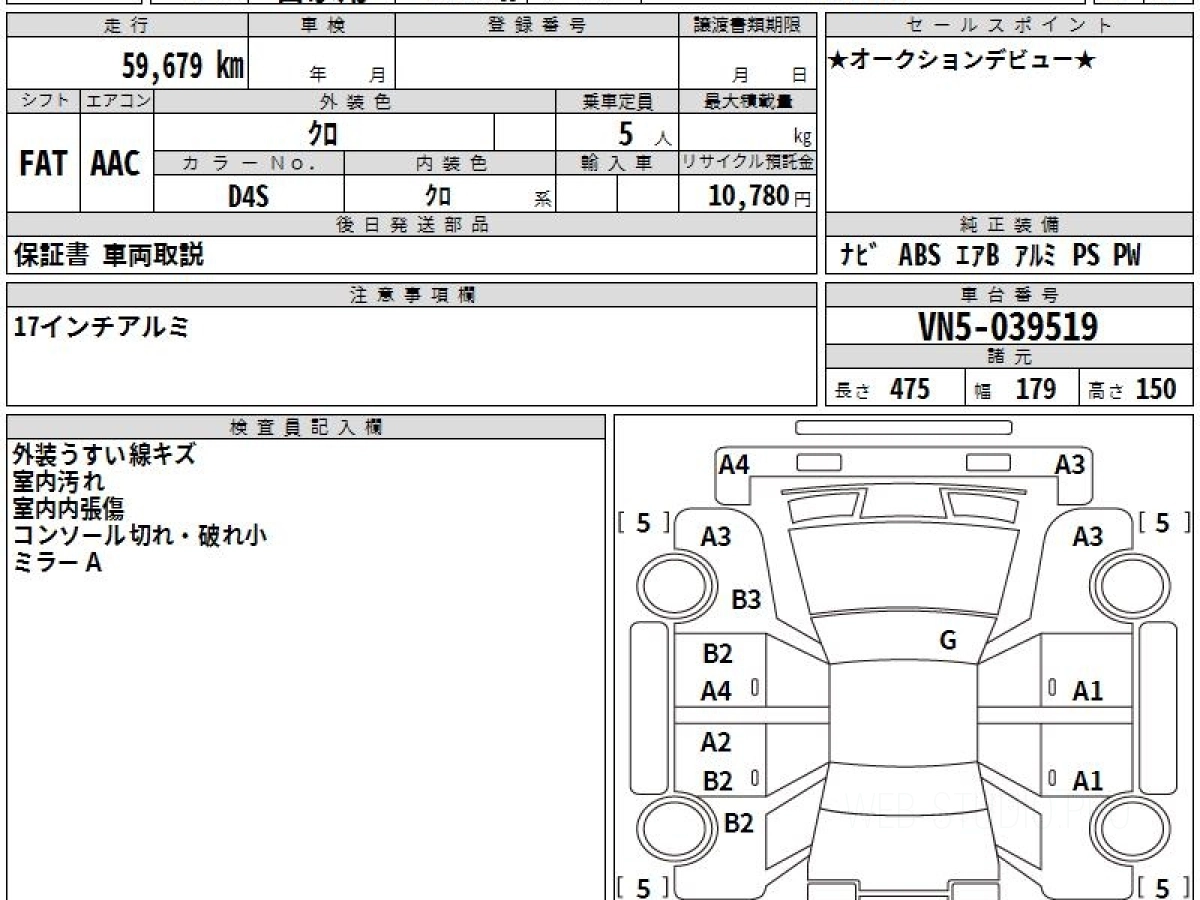Select the 乗車定員 header

pos(617,101)
